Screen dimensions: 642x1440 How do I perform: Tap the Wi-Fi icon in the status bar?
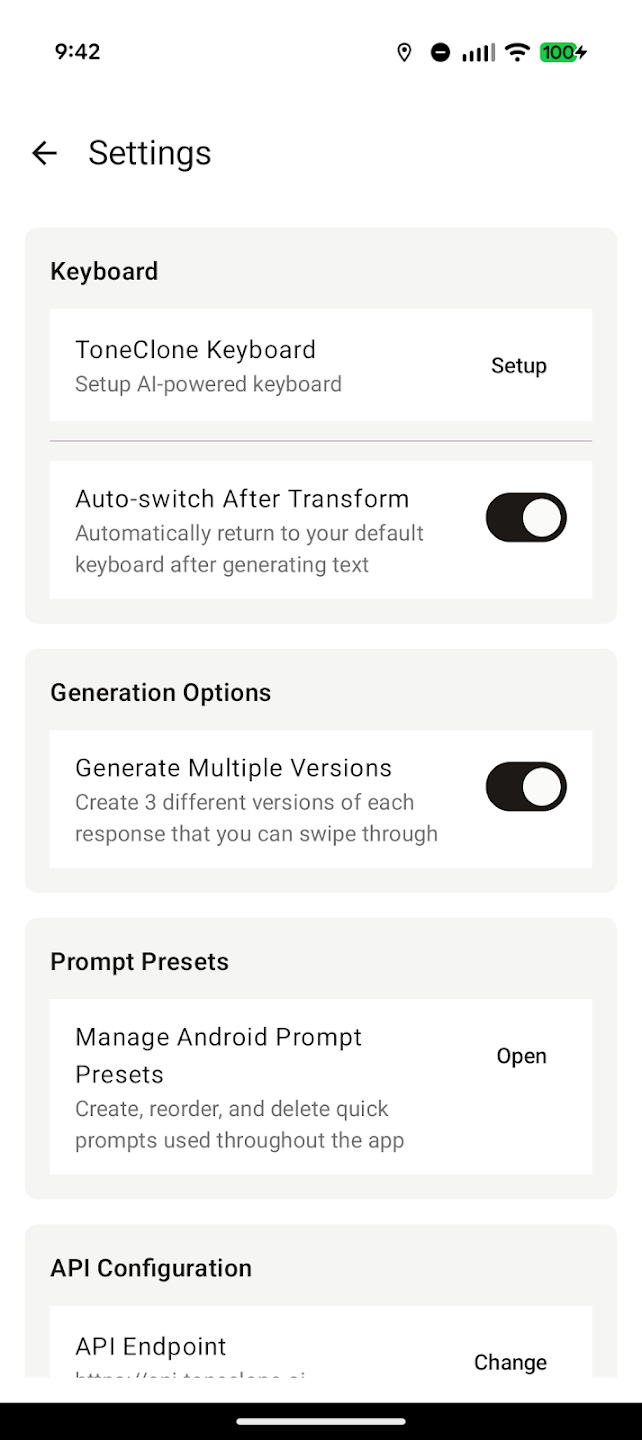(517, 52)
